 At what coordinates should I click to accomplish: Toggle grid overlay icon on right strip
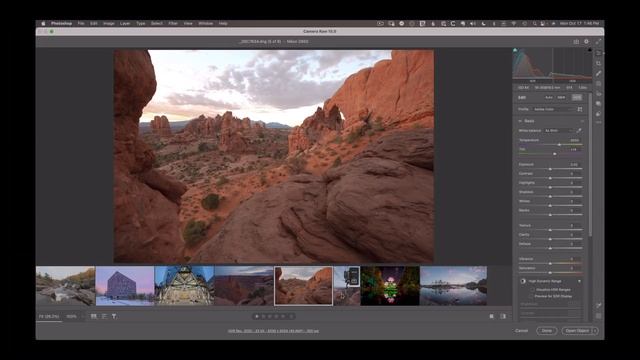pos(598,316)
